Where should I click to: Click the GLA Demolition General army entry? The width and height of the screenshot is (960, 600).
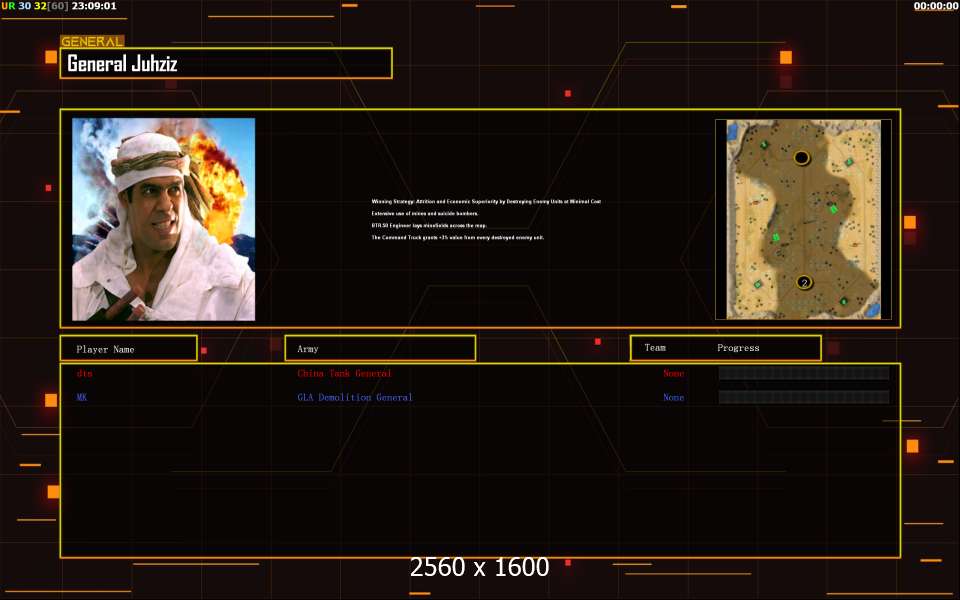point(354,397)
